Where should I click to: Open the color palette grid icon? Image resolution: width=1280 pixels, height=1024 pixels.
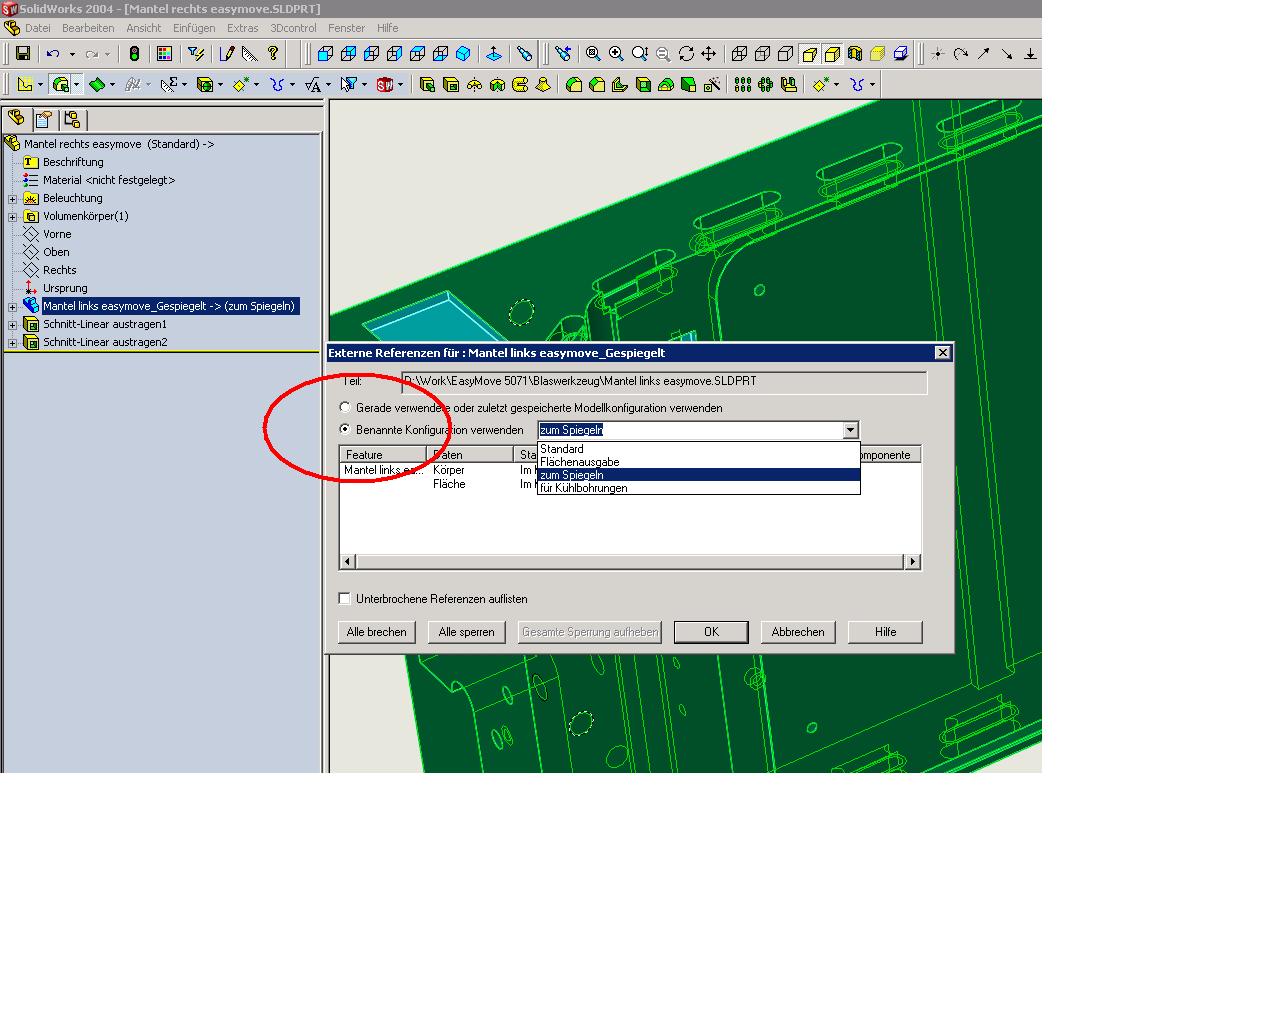165,54
